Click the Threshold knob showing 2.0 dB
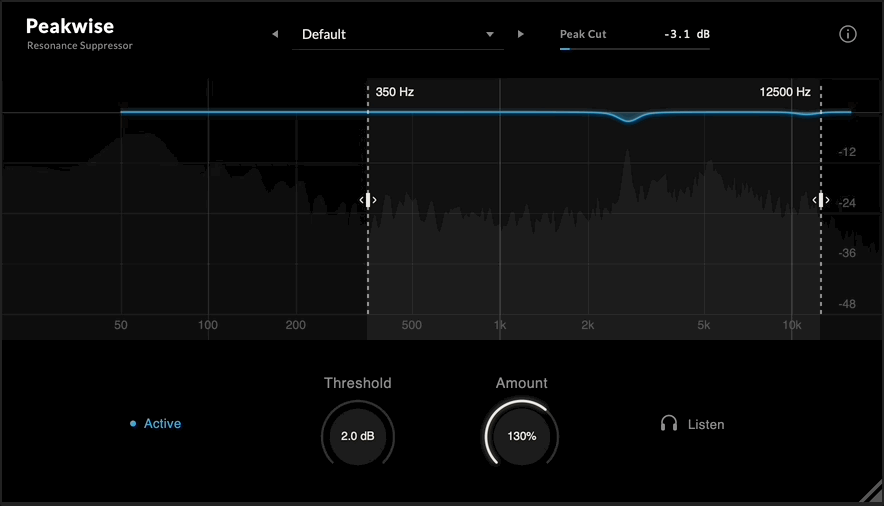This screenshot has width=884, height=506. (x=357, y=436)
